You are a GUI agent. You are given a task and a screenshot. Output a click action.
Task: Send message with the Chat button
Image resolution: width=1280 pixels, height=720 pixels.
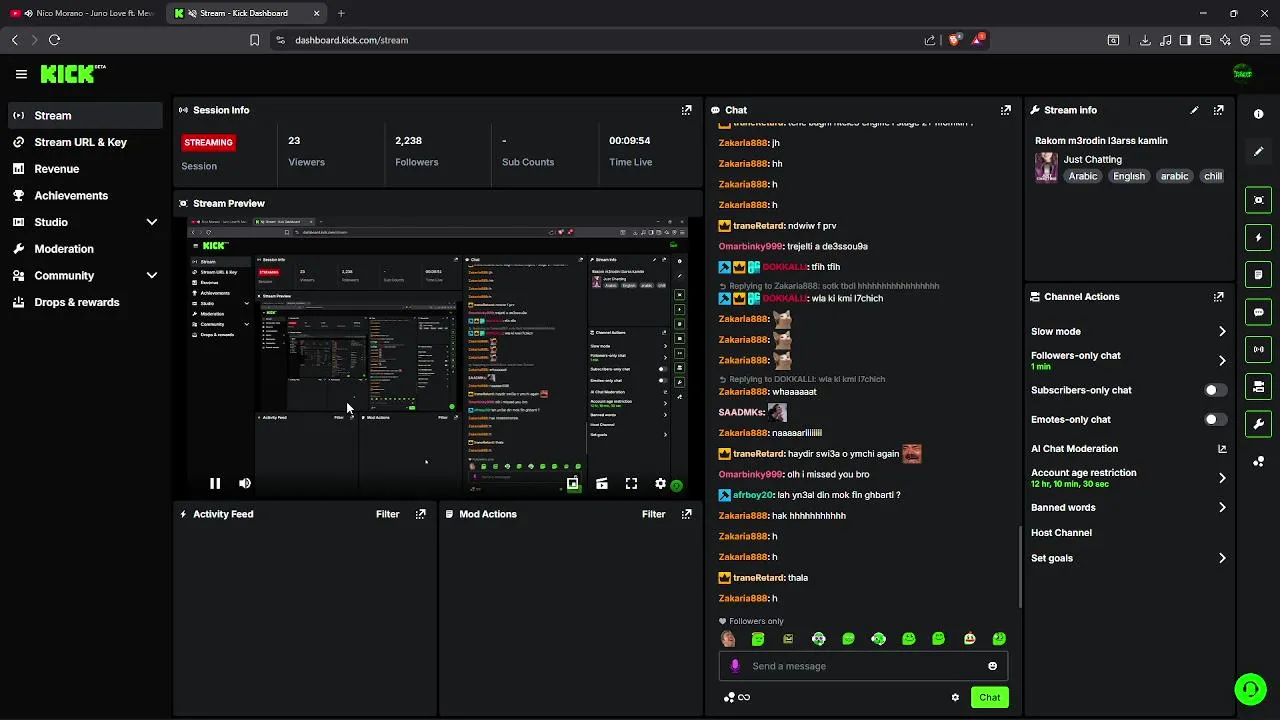pos(989,697)
